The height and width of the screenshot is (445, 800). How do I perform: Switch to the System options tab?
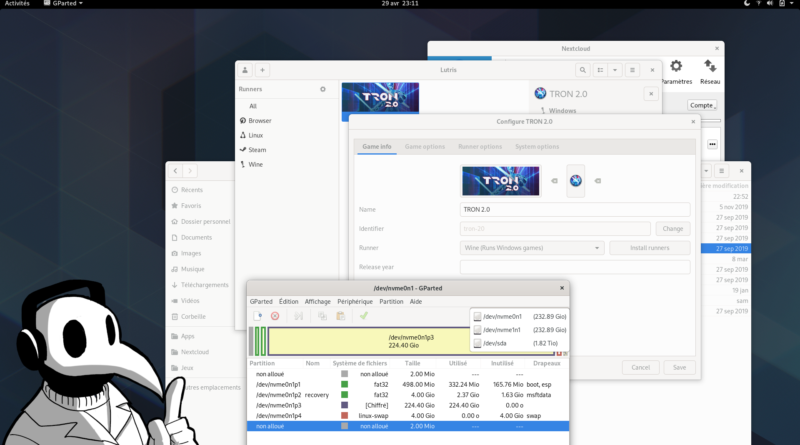pos(537,146)
